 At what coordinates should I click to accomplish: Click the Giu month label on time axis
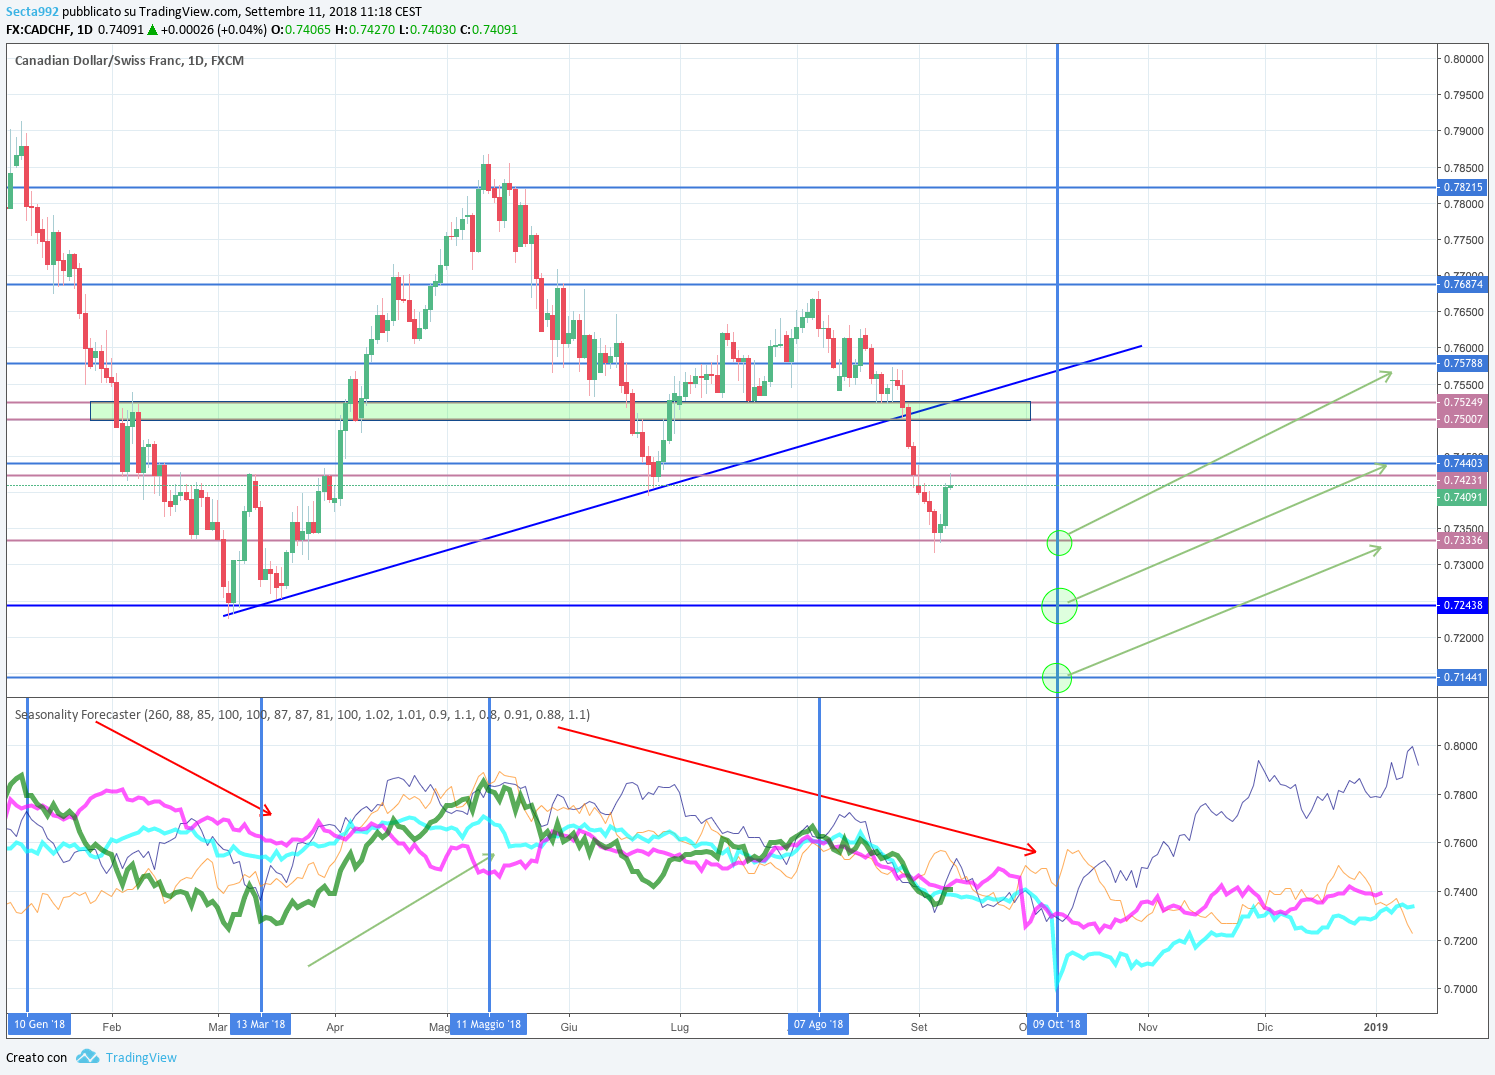click(569, 1027)
